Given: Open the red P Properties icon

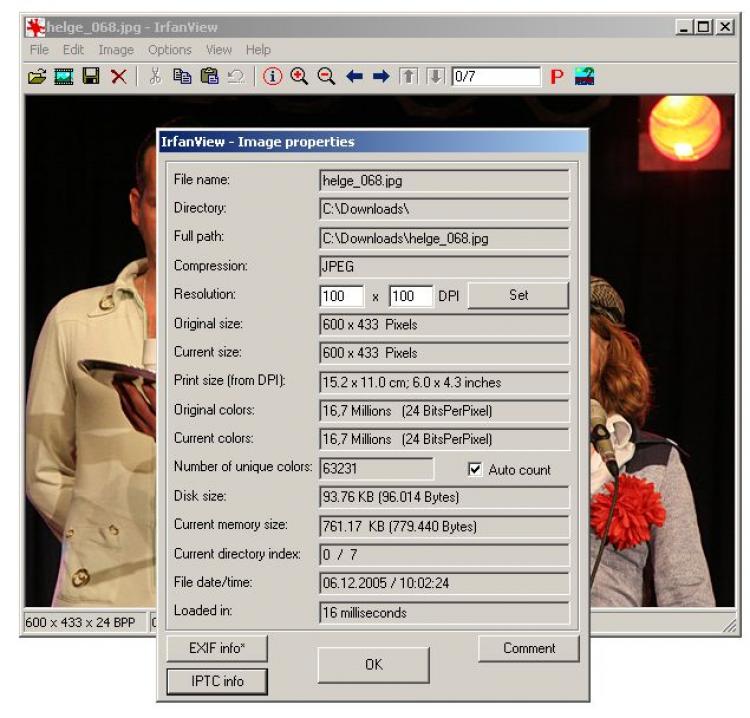Looking at the screenshot, I should [x=557, y=77].
